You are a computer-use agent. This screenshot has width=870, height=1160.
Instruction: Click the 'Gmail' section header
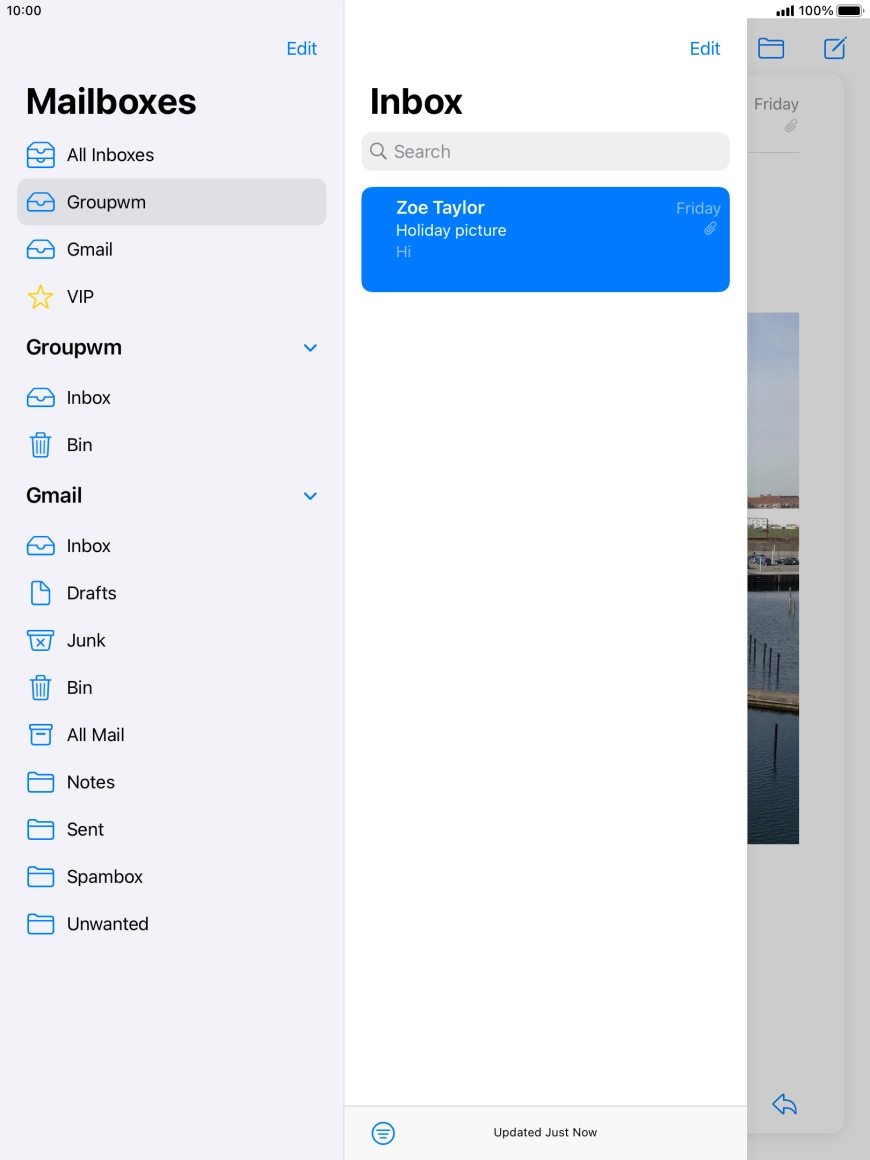(x=54, y=496)
